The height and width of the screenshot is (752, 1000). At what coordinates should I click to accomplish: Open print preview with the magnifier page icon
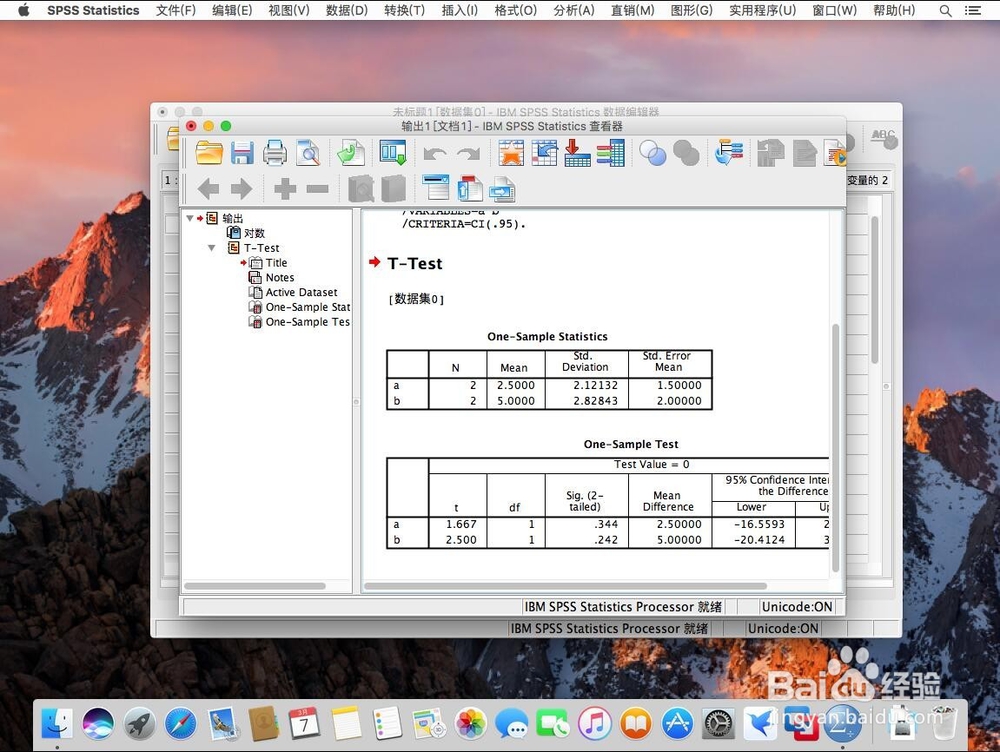308,153
